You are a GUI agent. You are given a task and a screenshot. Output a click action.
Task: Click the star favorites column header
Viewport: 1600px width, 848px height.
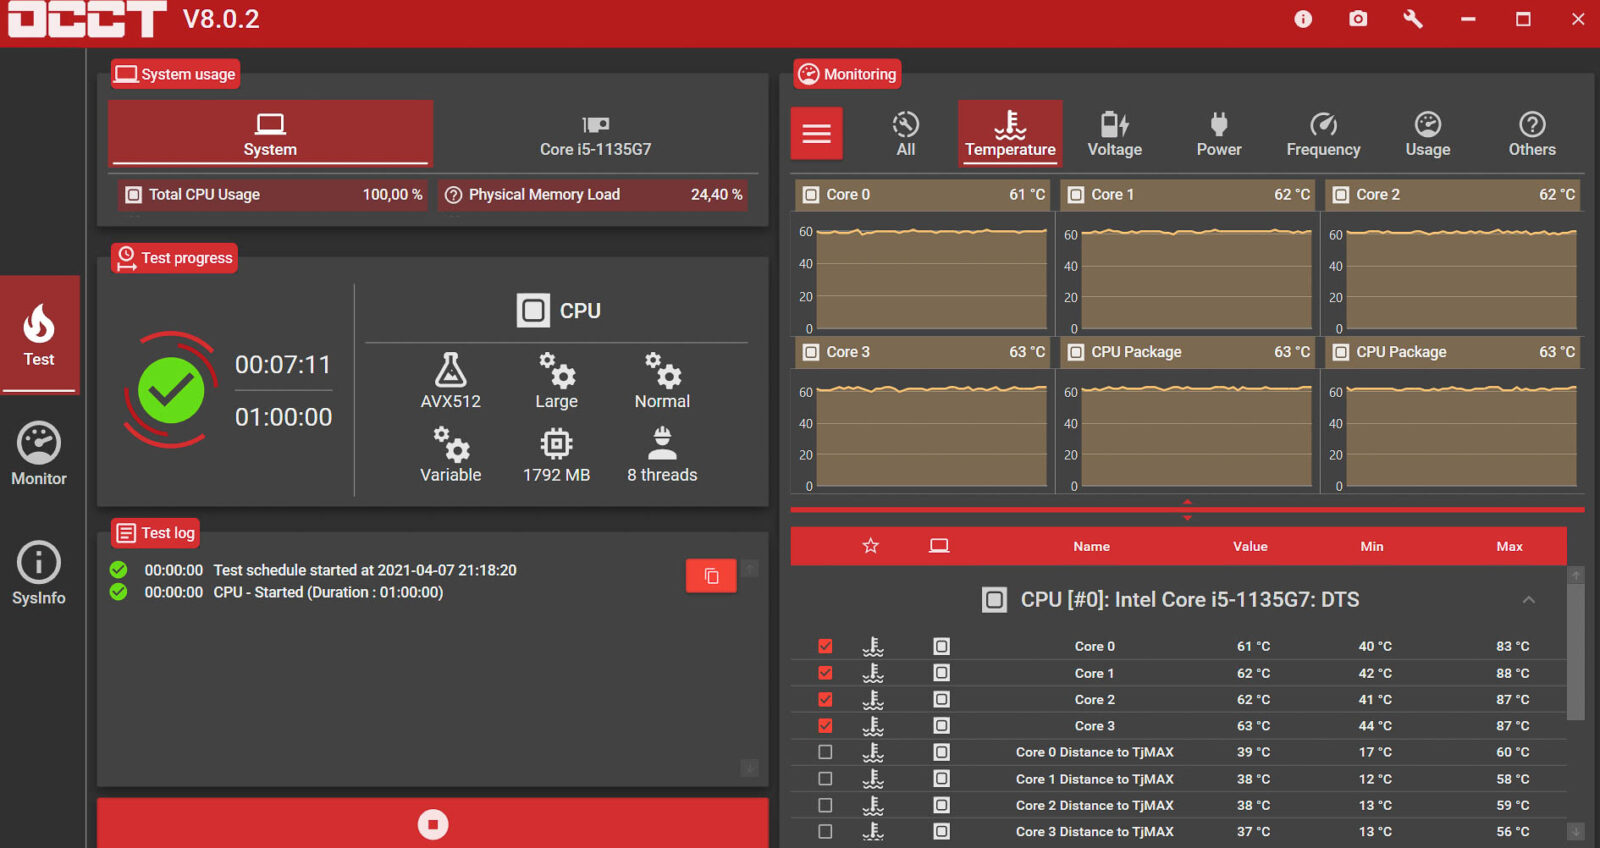tap(871, 546)
